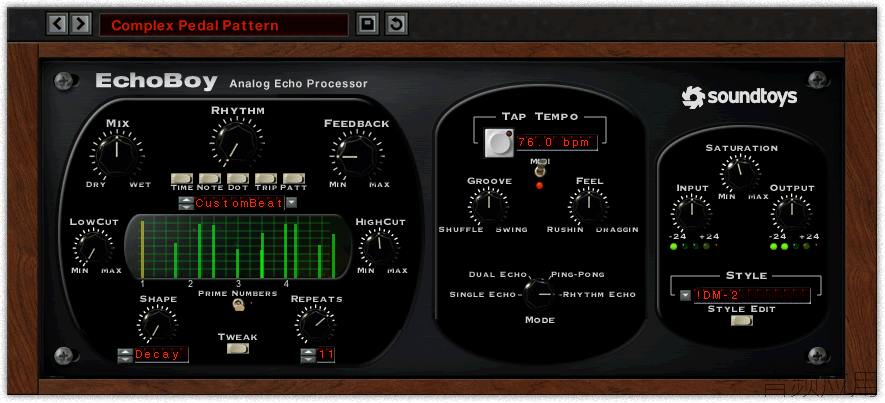Click the Decay shape display

coord(161,355)
